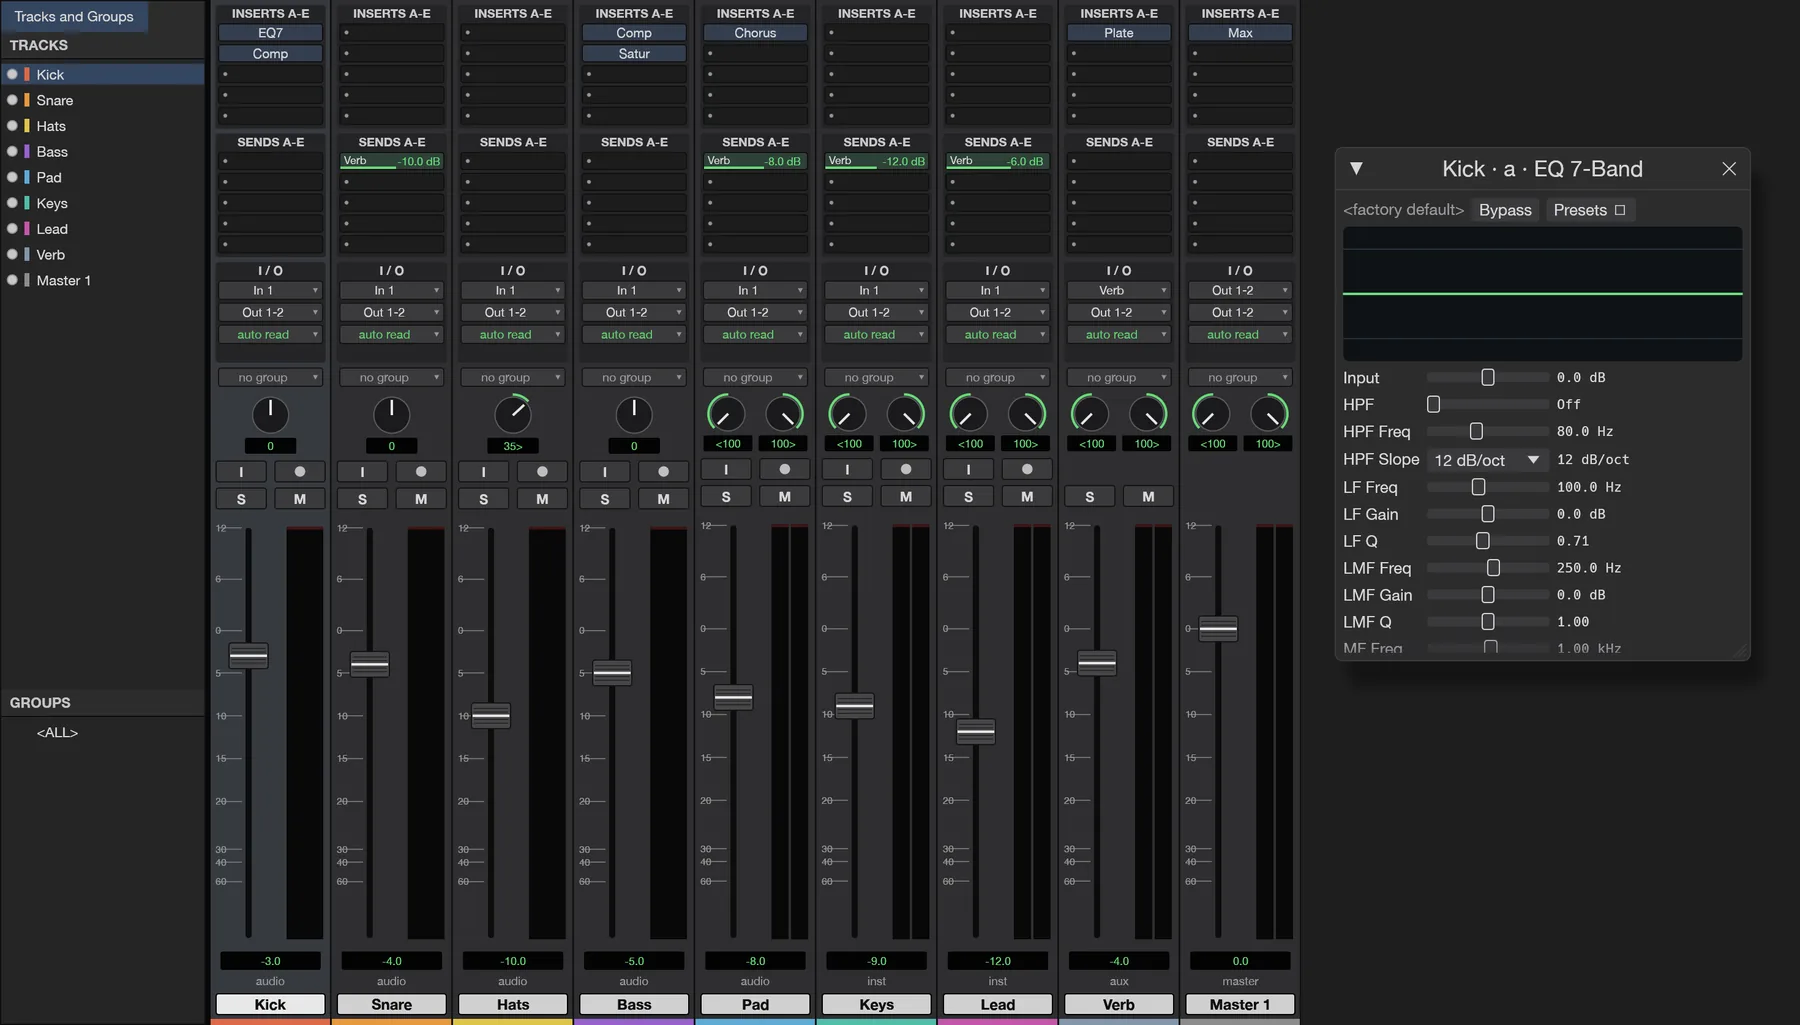
Task: Toggle the Kick show/hide dot in track list
Action: (x=12, y=74)
